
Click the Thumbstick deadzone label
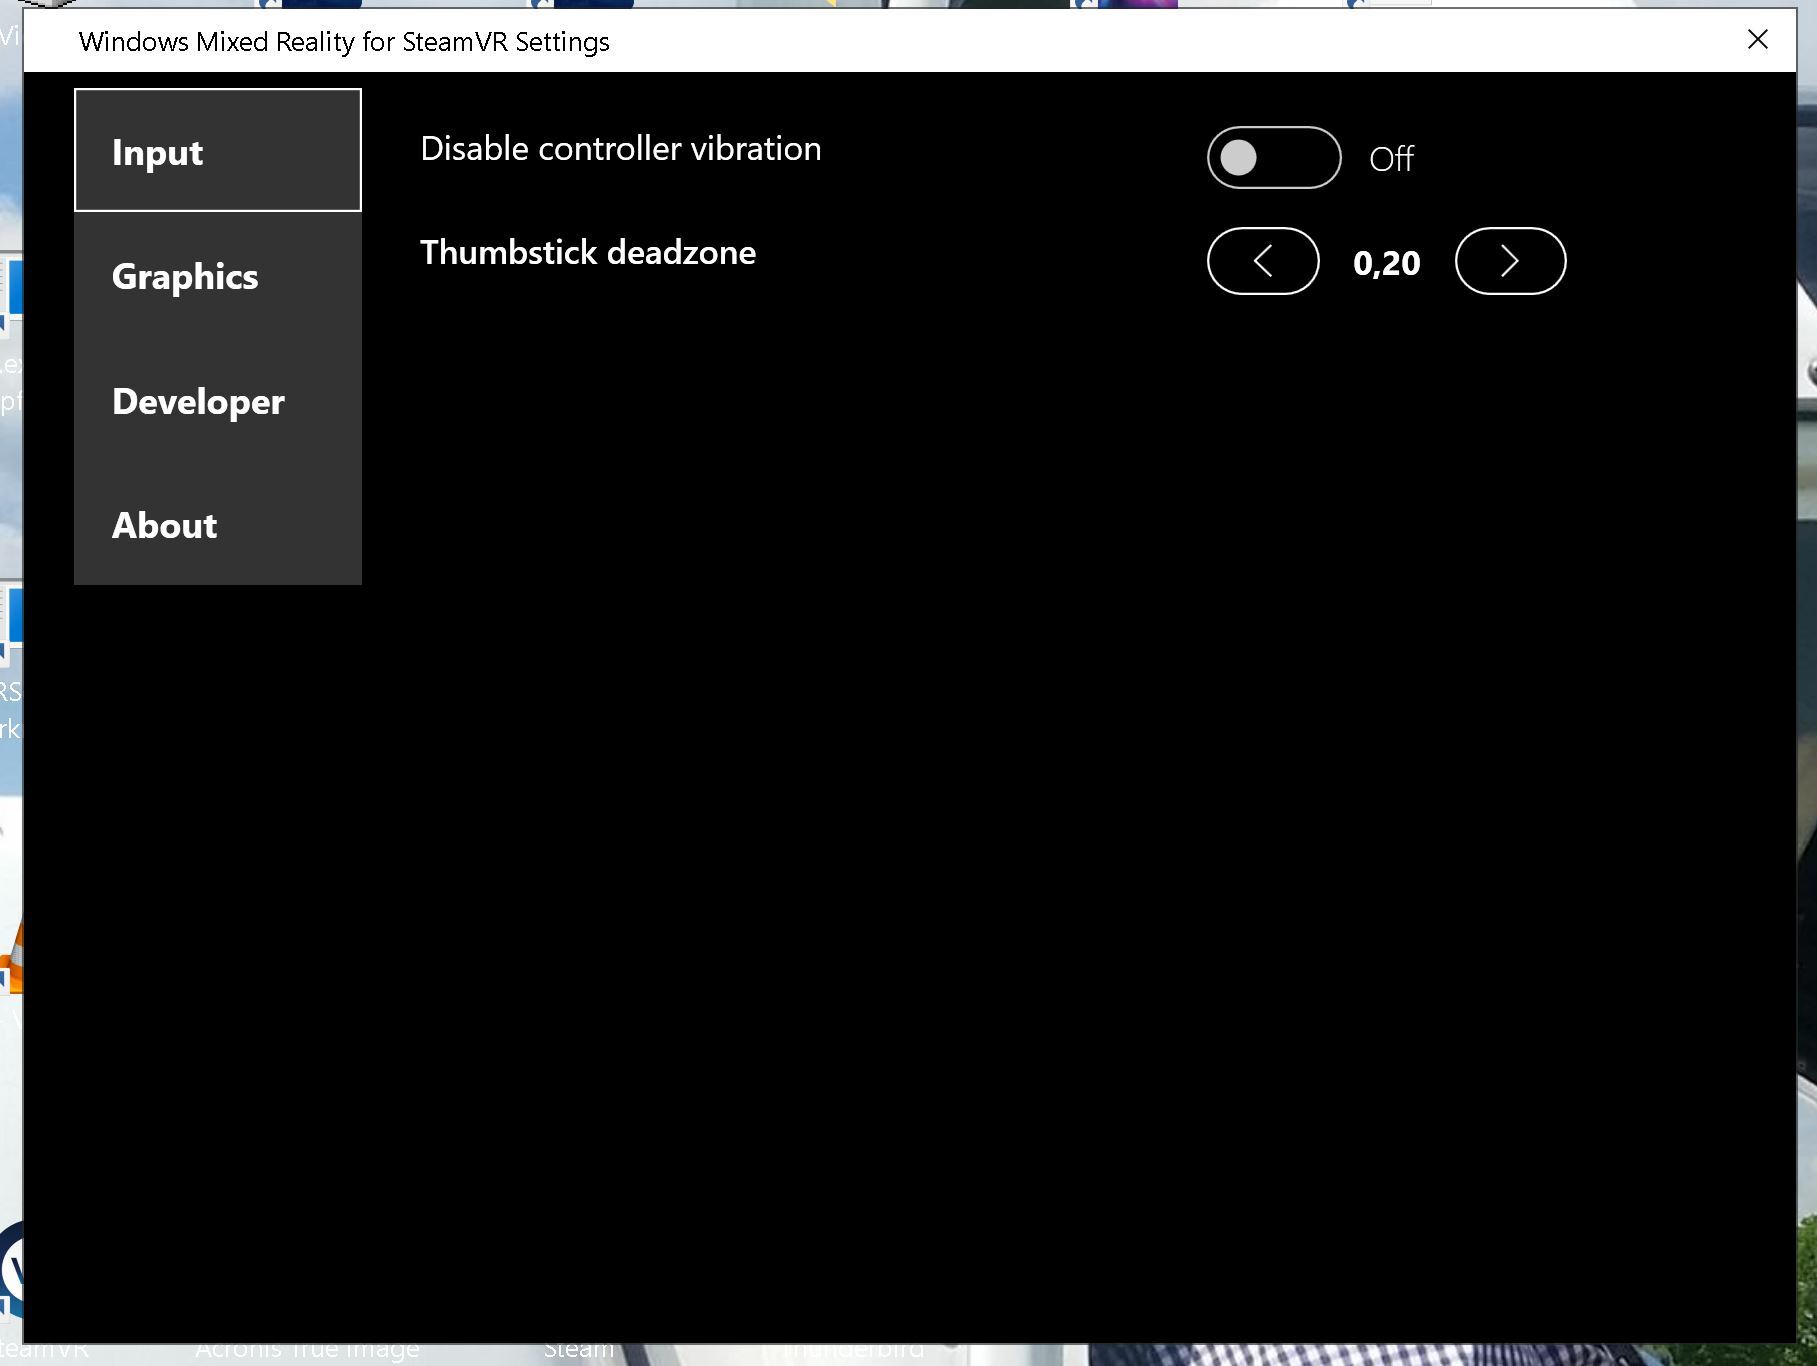(588, 252)
